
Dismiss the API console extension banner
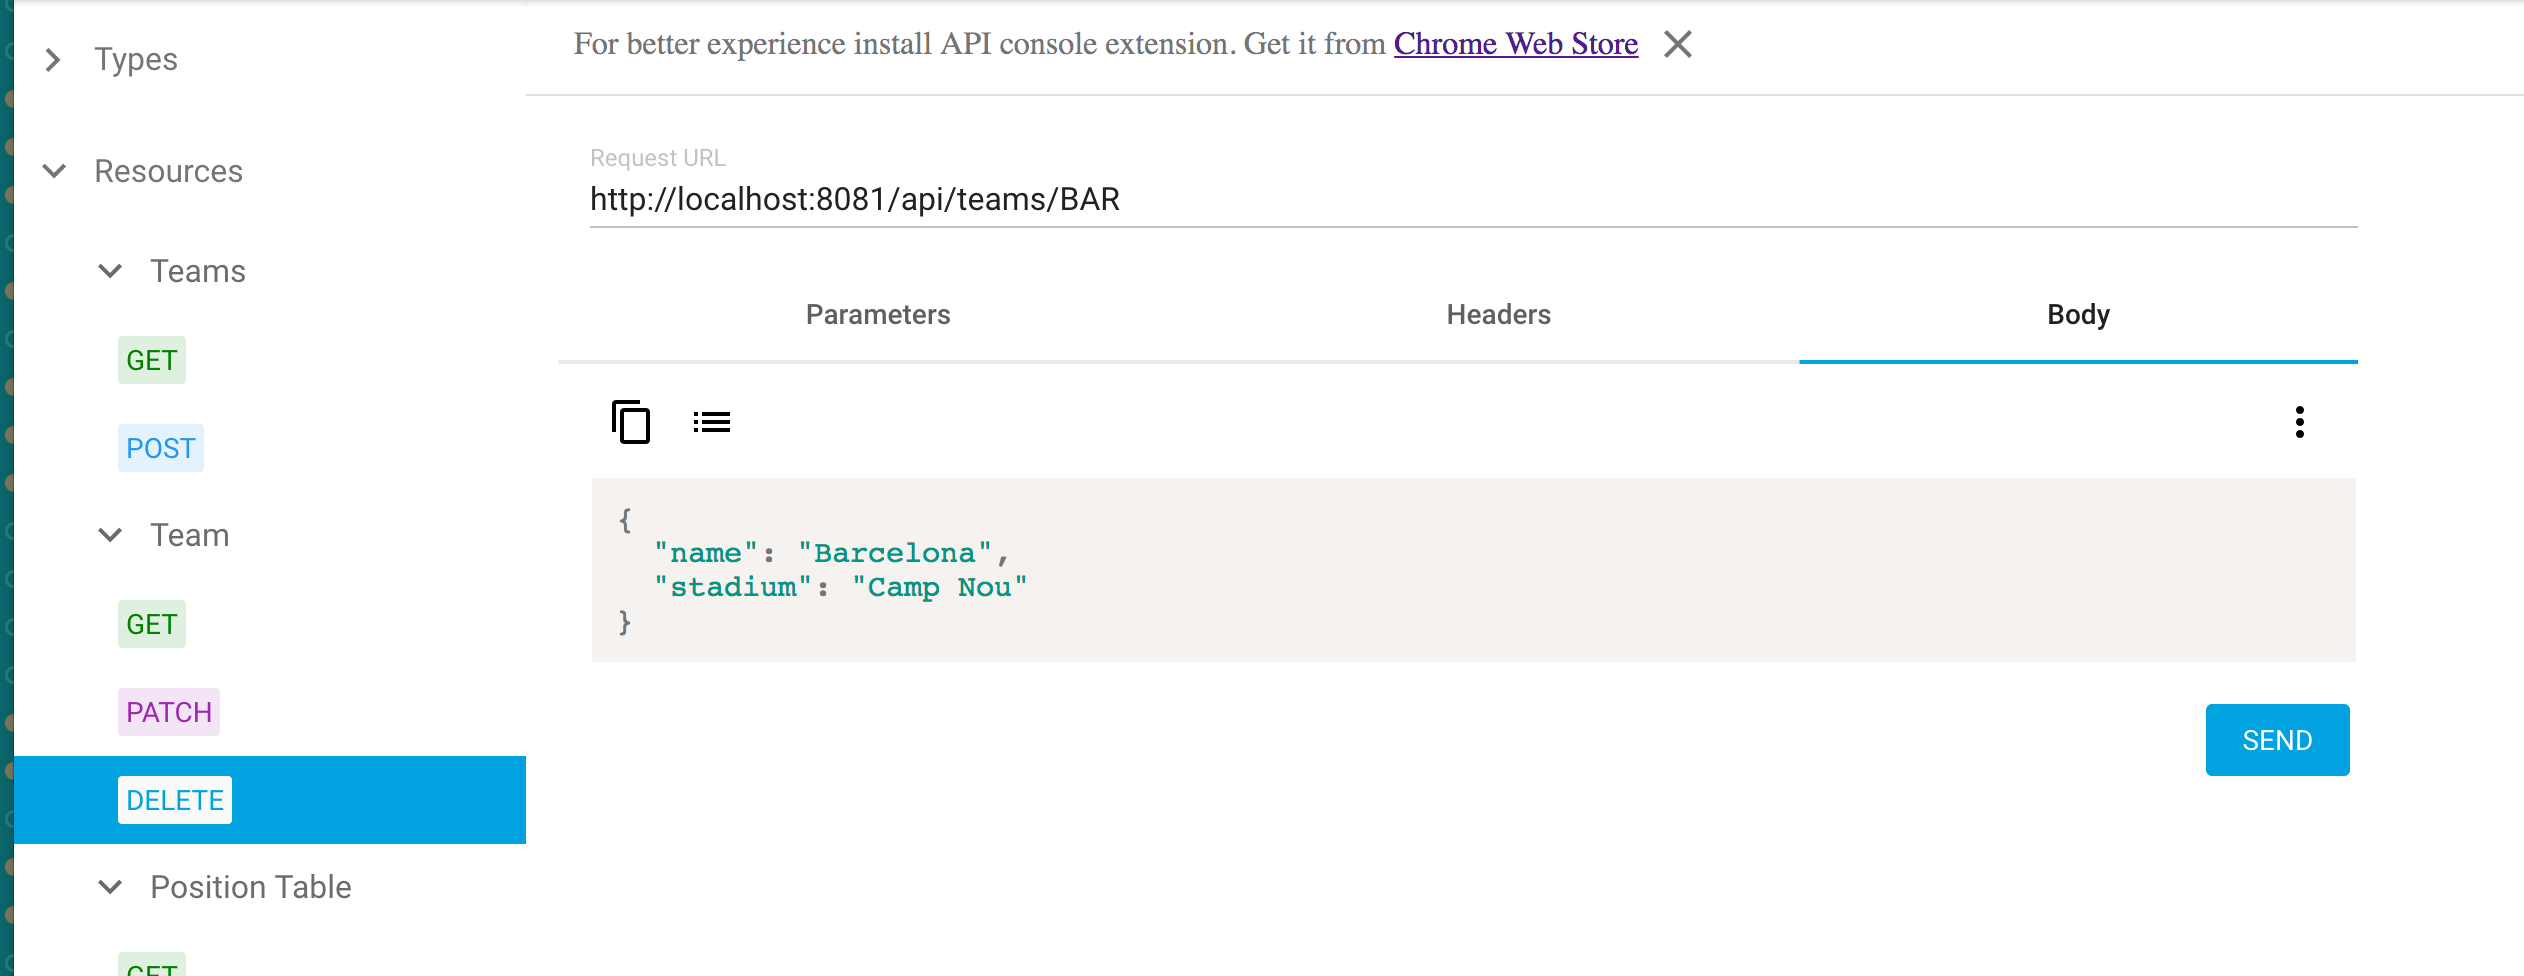click(x=1678, y=44)
